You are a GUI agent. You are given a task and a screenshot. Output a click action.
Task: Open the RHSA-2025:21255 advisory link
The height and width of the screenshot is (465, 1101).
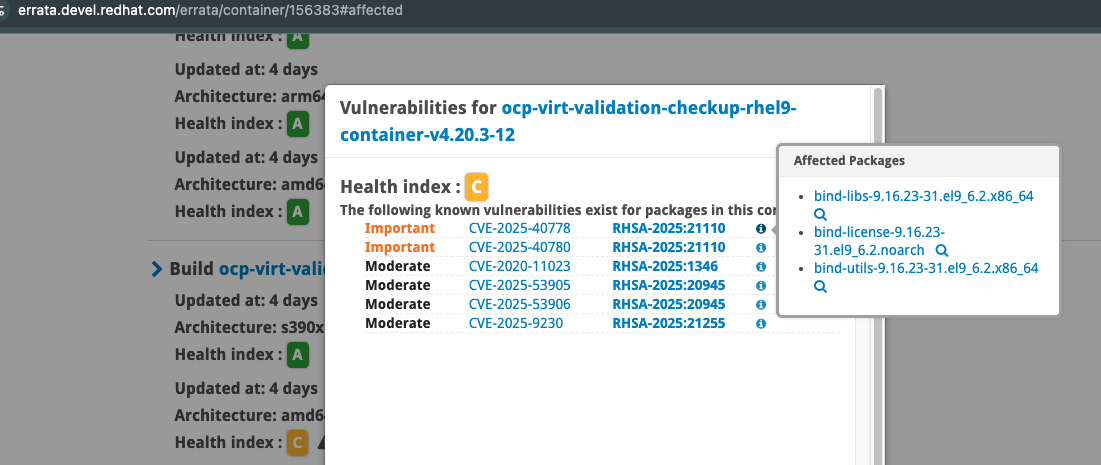point(669,324)
